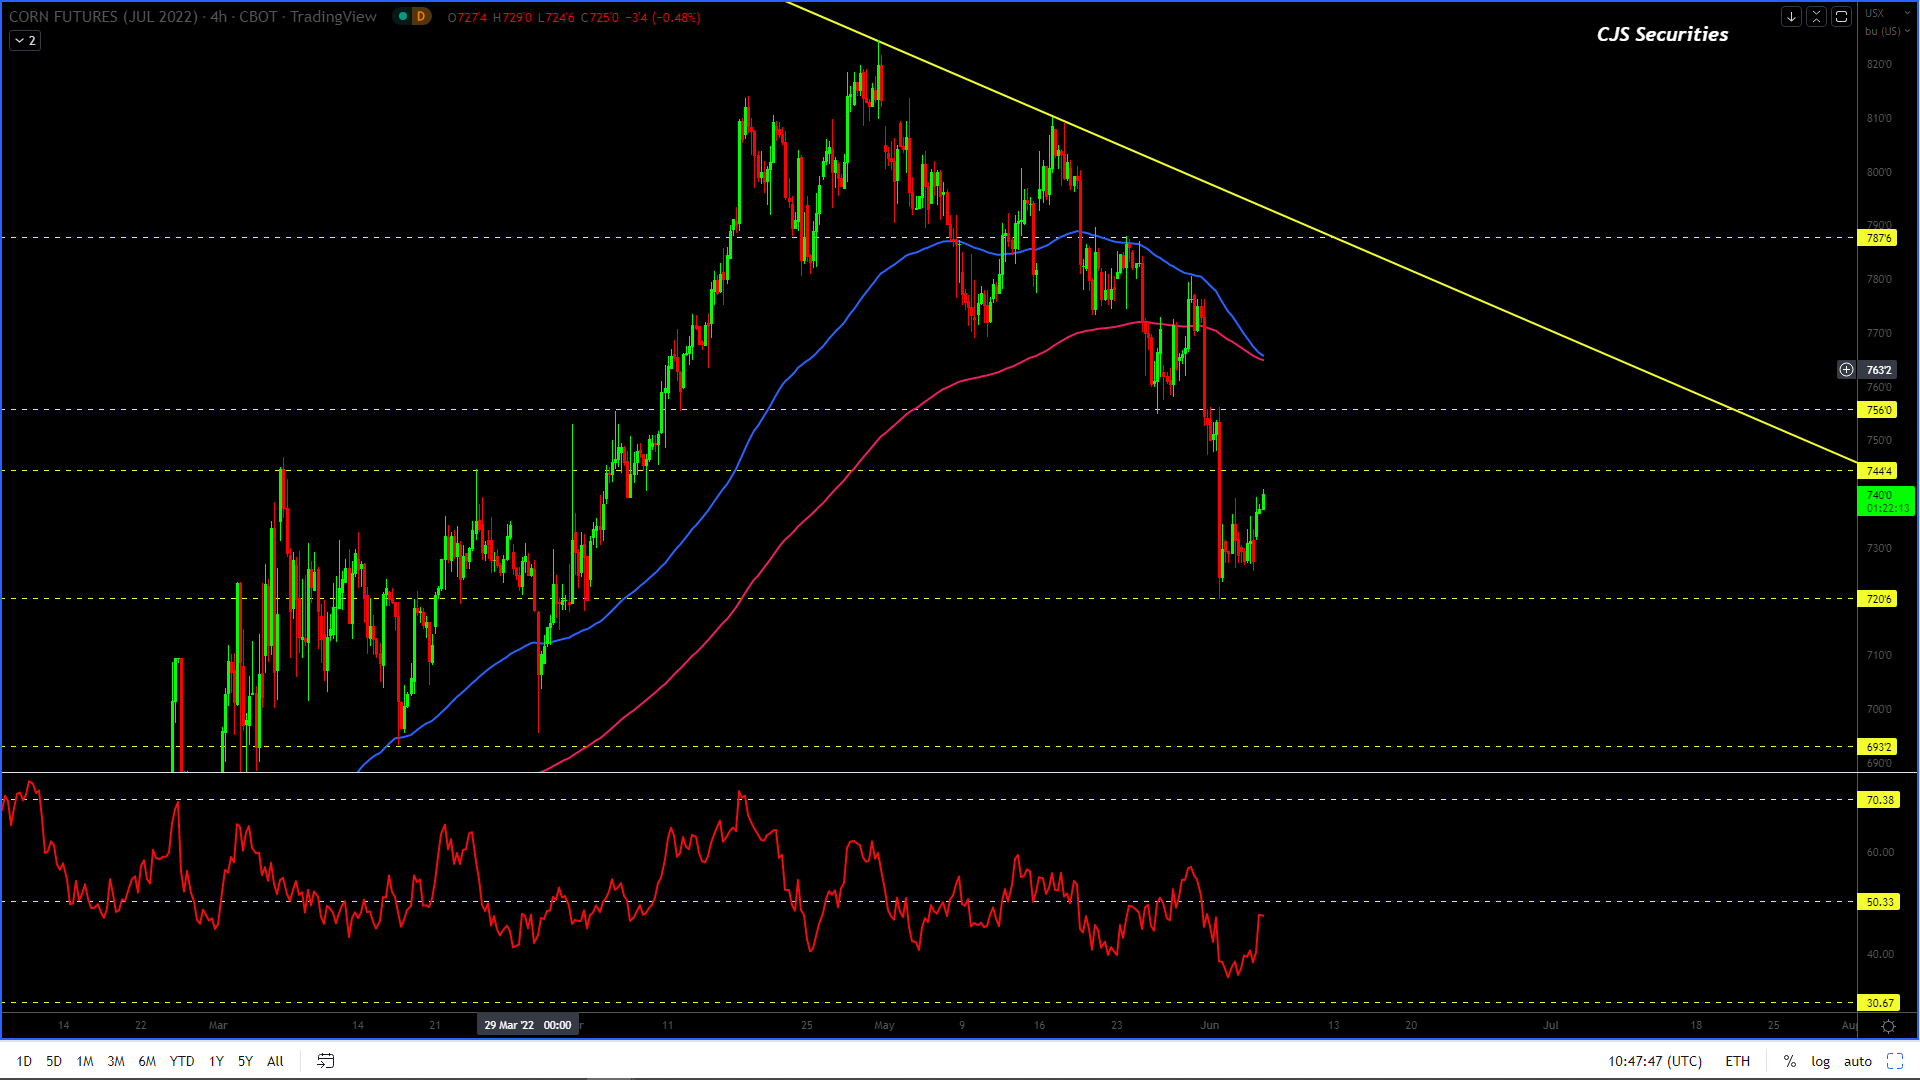Screen dimensions: 1920x1080
Task: Select the 1M time range
Action: click(85, 1061)
